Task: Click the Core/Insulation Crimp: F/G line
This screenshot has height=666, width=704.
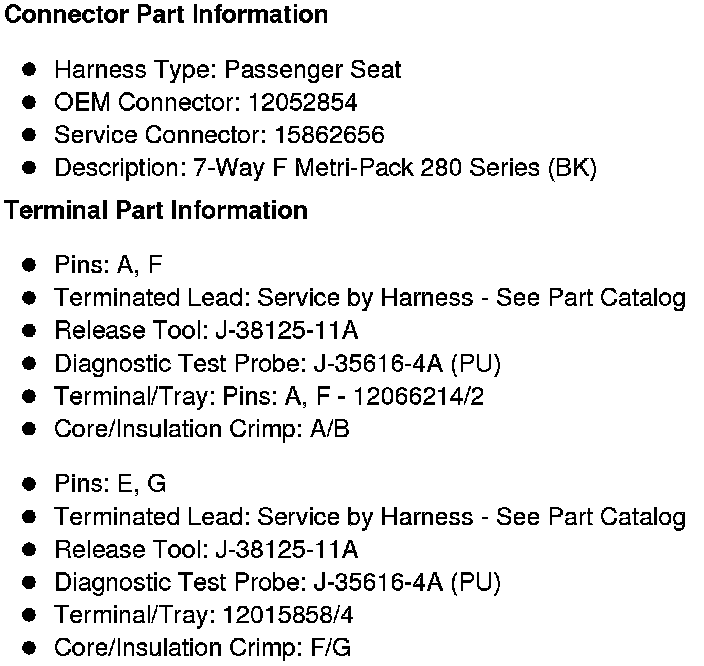Action: (x=202, y=648)
